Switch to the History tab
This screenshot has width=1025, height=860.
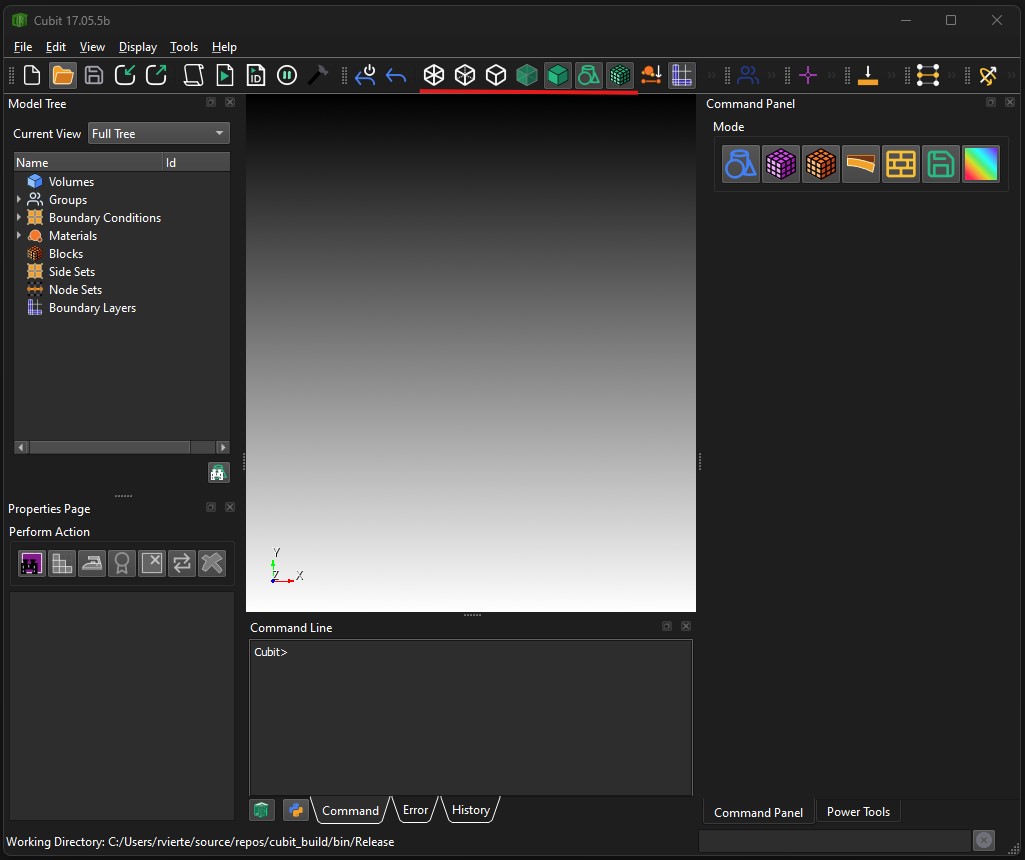[x=470, y=810]
